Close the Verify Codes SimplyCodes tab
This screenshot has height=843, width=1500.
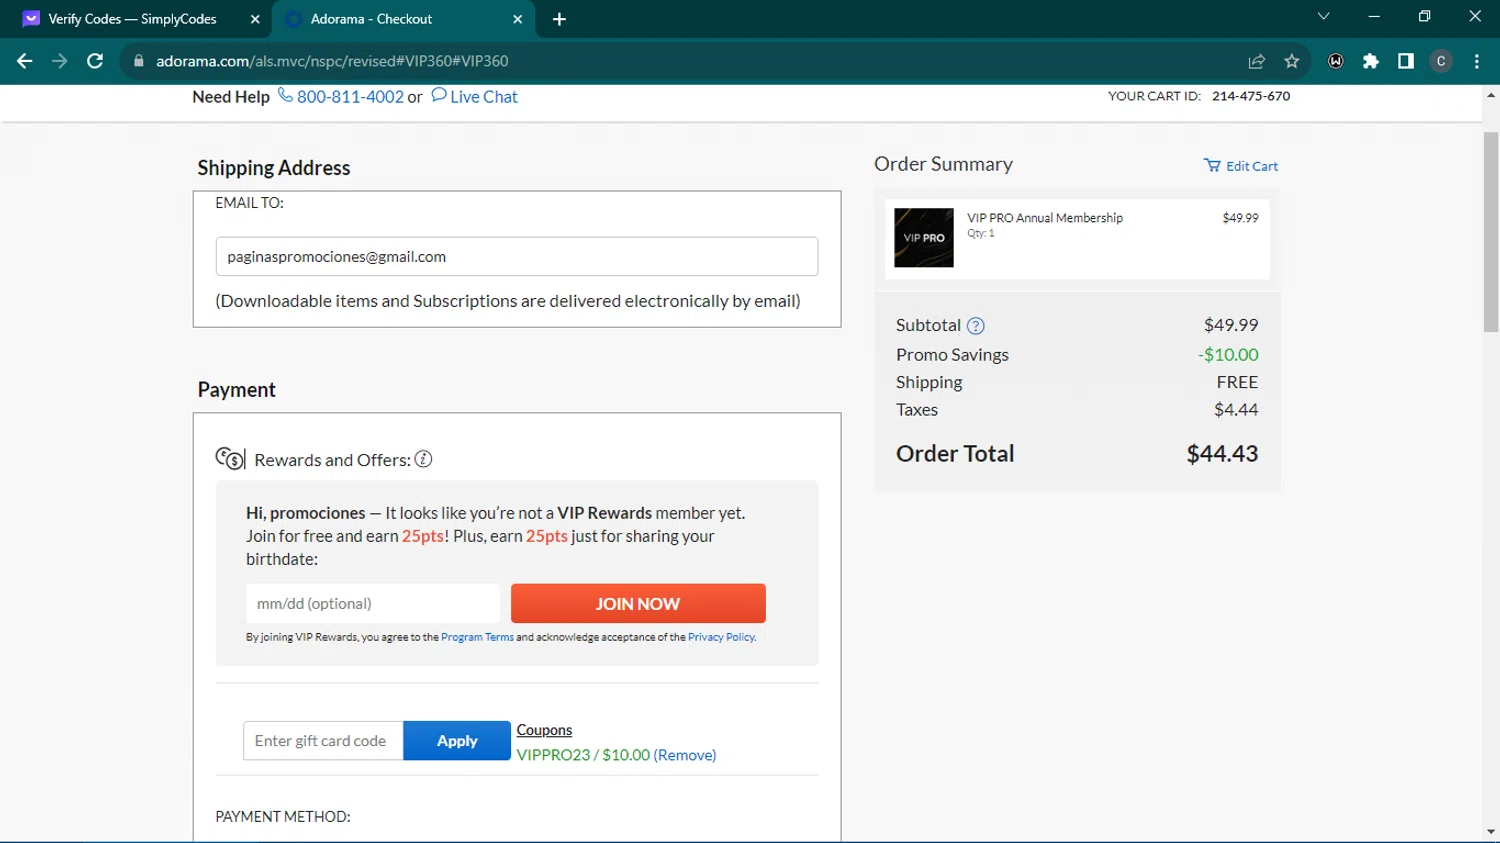coord(255,19)
